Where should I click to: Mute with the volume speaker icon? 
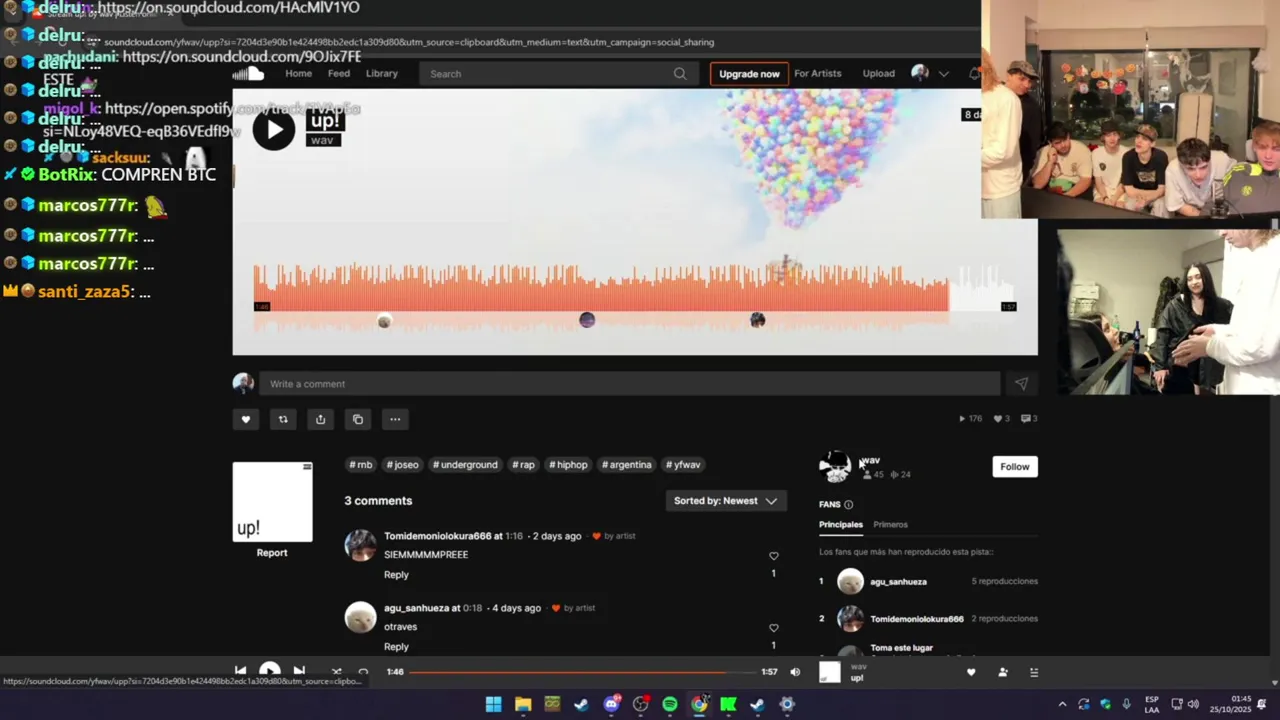(x=795, y=672)
